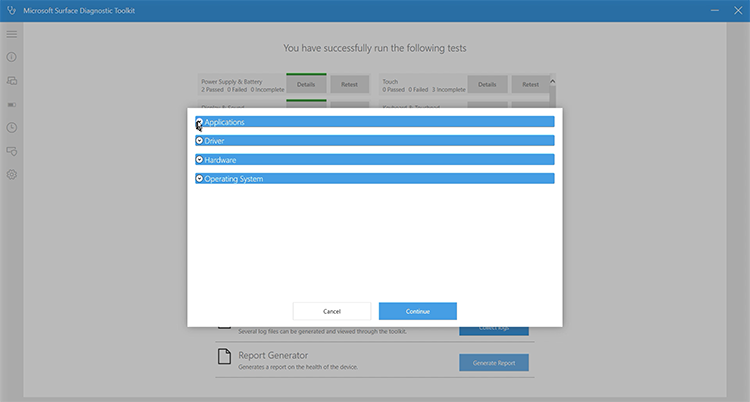The image size is (750, 402).
Task: Click the display protection icon in sidebar
Action: click(12, 151)
